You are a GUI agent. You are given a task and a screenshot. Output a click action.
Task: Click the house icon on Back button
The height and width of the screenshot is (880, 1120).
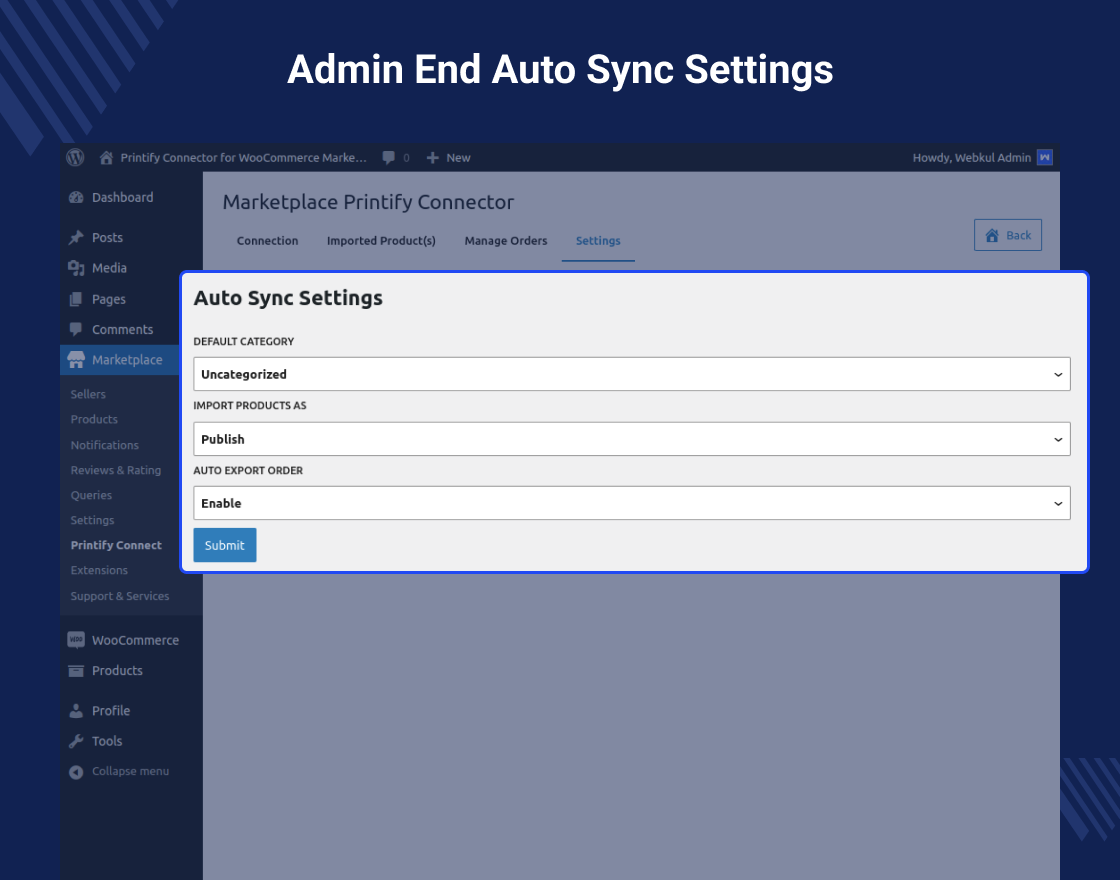pos(992,235)
